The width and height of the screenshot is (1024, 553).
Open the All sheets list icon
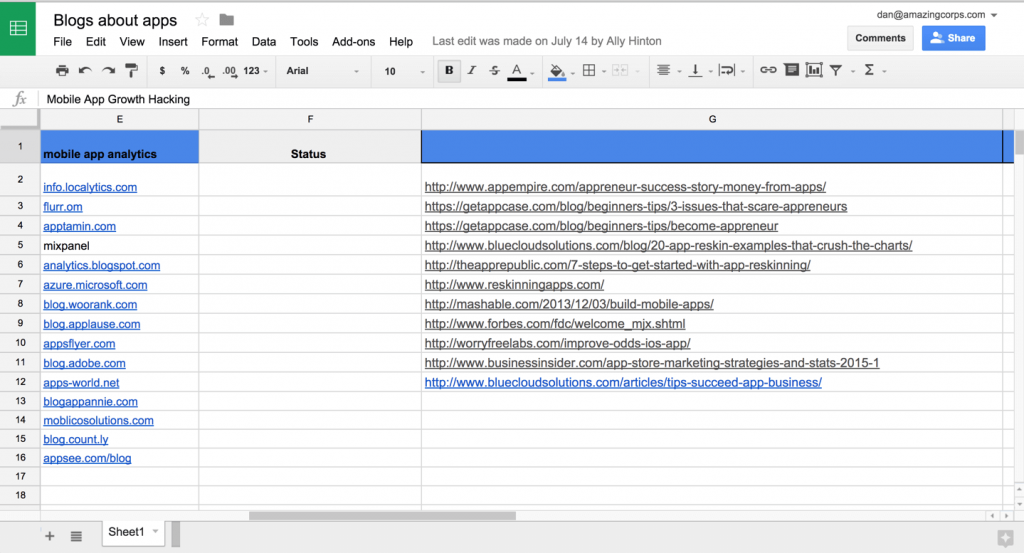[x=76, y=536]
